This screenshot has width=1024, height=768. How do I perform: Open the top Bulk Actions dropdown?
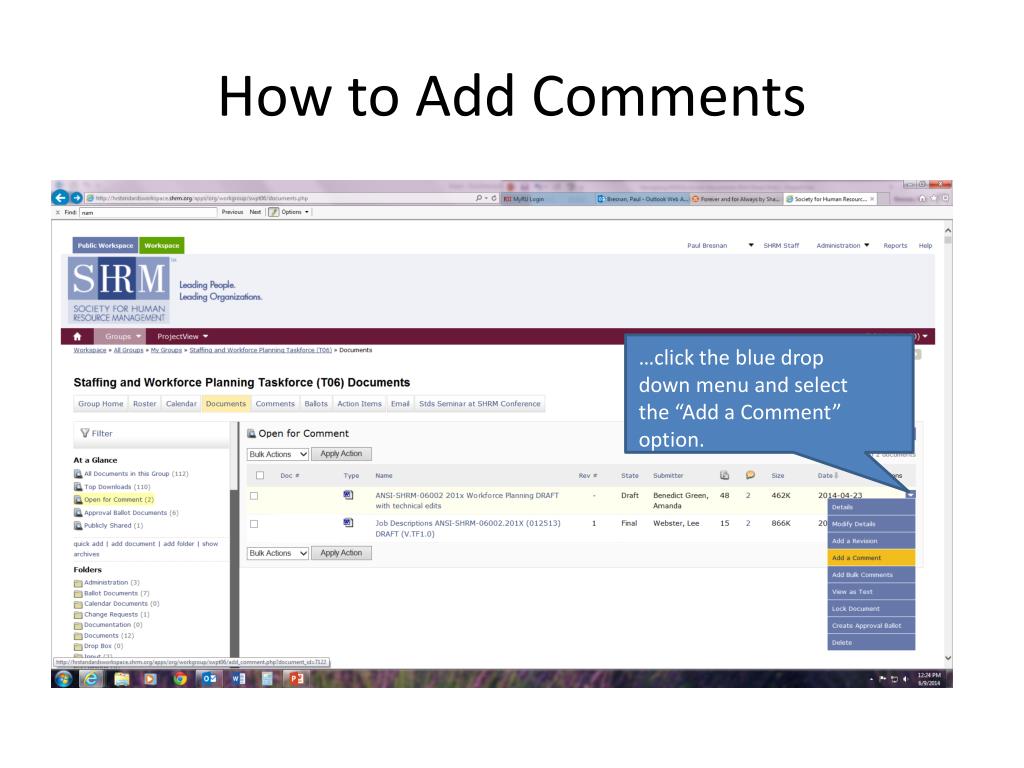[x=278, y=454]
